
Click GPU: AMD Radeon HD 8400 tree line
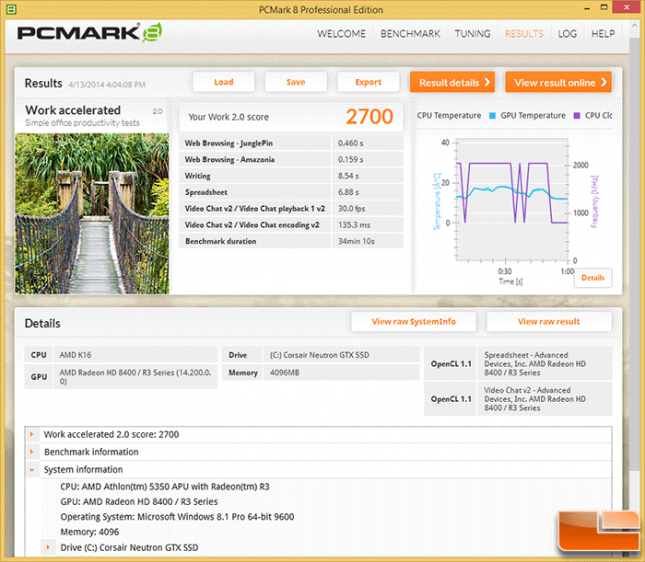click(139, 502)
